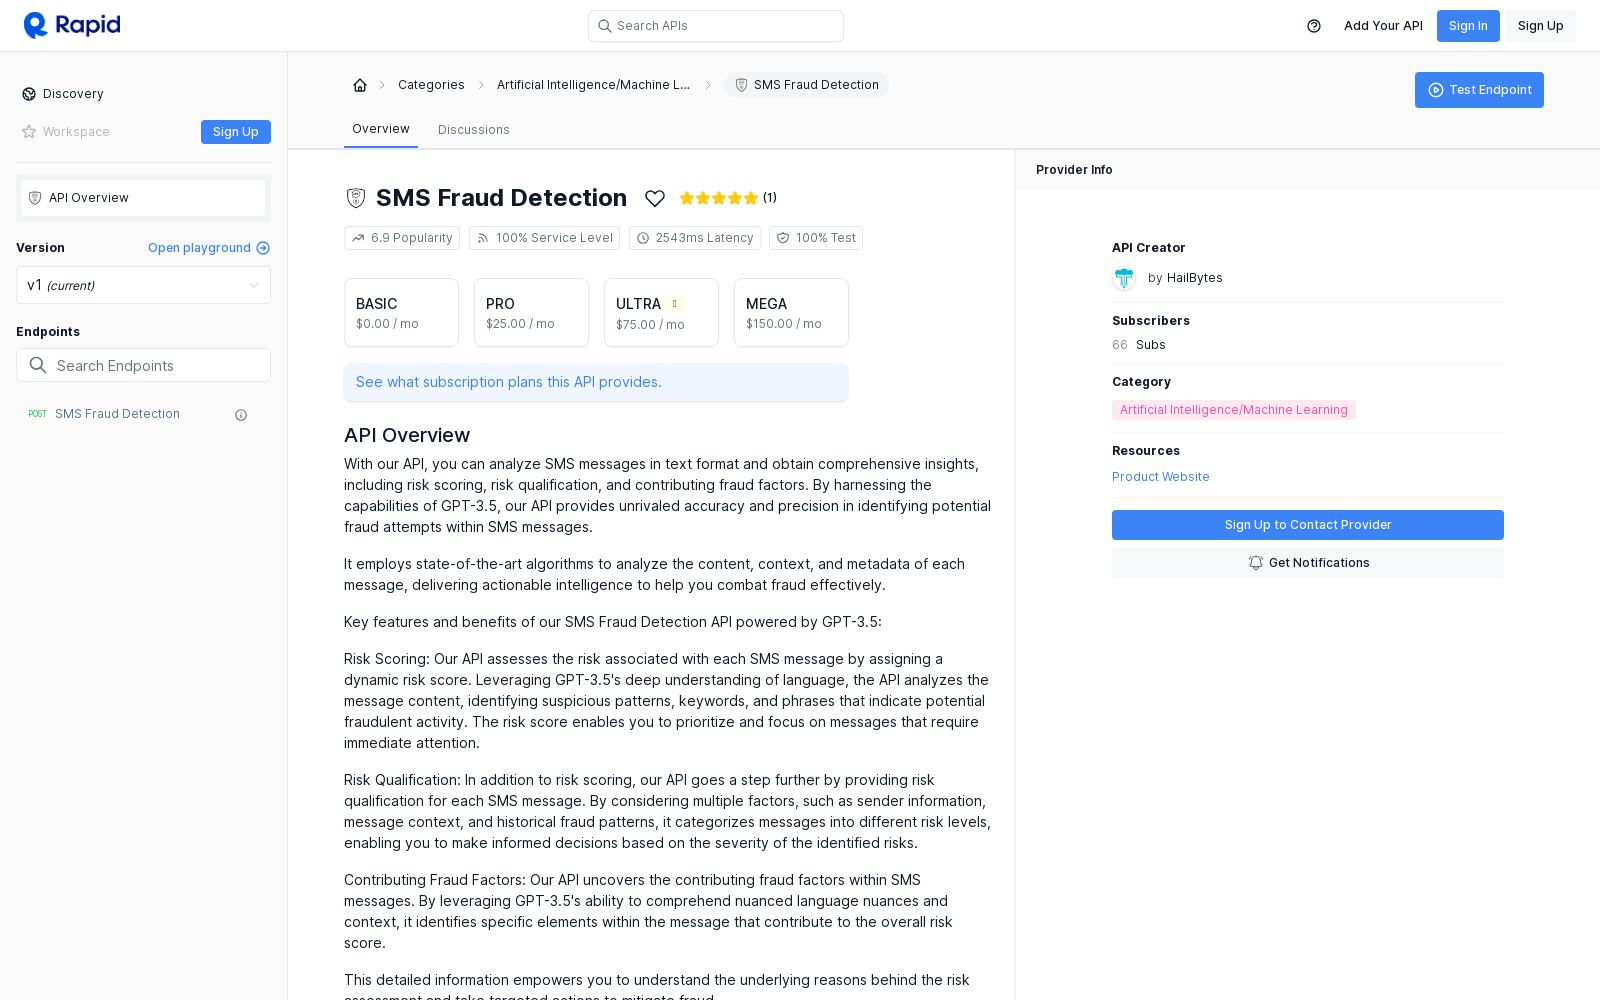Image resolution: width=1600 pixels, height=1000 pixels.
Task: Select the Overview tab
Action: click(381, 129)
